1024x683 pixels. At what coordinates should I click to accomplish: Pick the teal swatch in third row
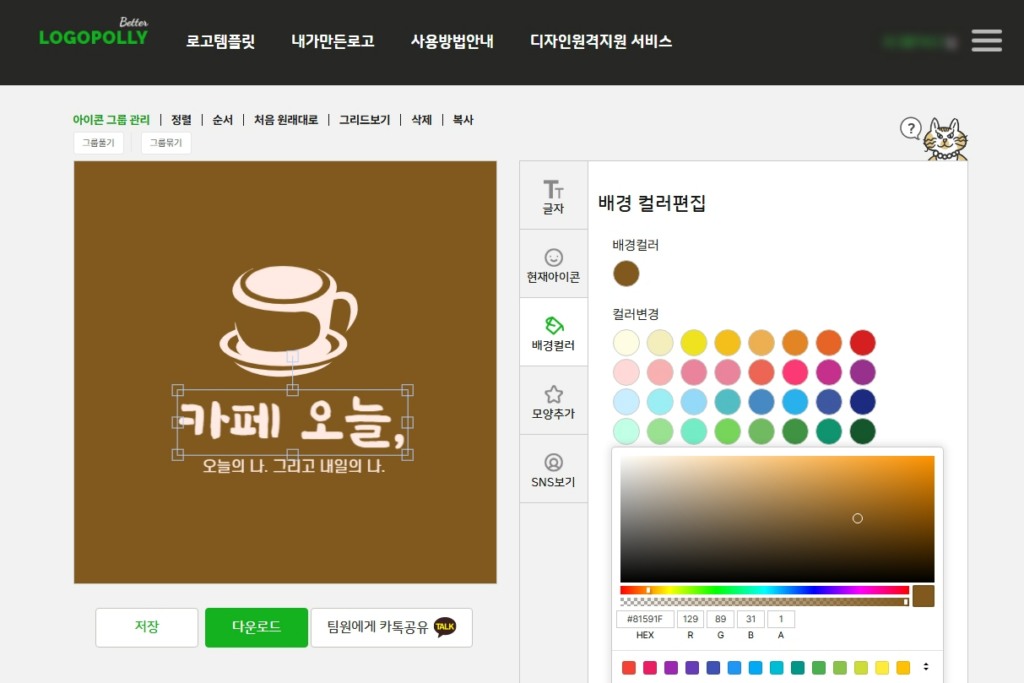tap(728, 402)
